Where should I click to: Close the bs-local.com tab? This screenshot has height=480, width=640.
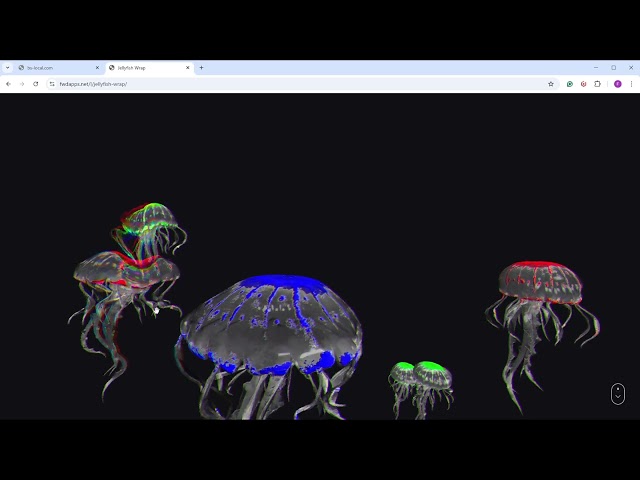coord(97,68)
